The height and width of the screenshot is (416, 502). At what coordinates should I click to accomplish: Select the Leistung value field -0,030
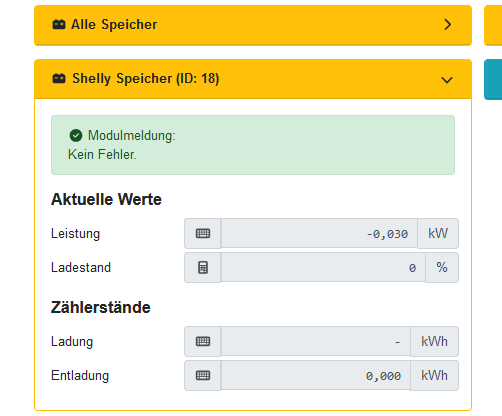coord(319,233)
